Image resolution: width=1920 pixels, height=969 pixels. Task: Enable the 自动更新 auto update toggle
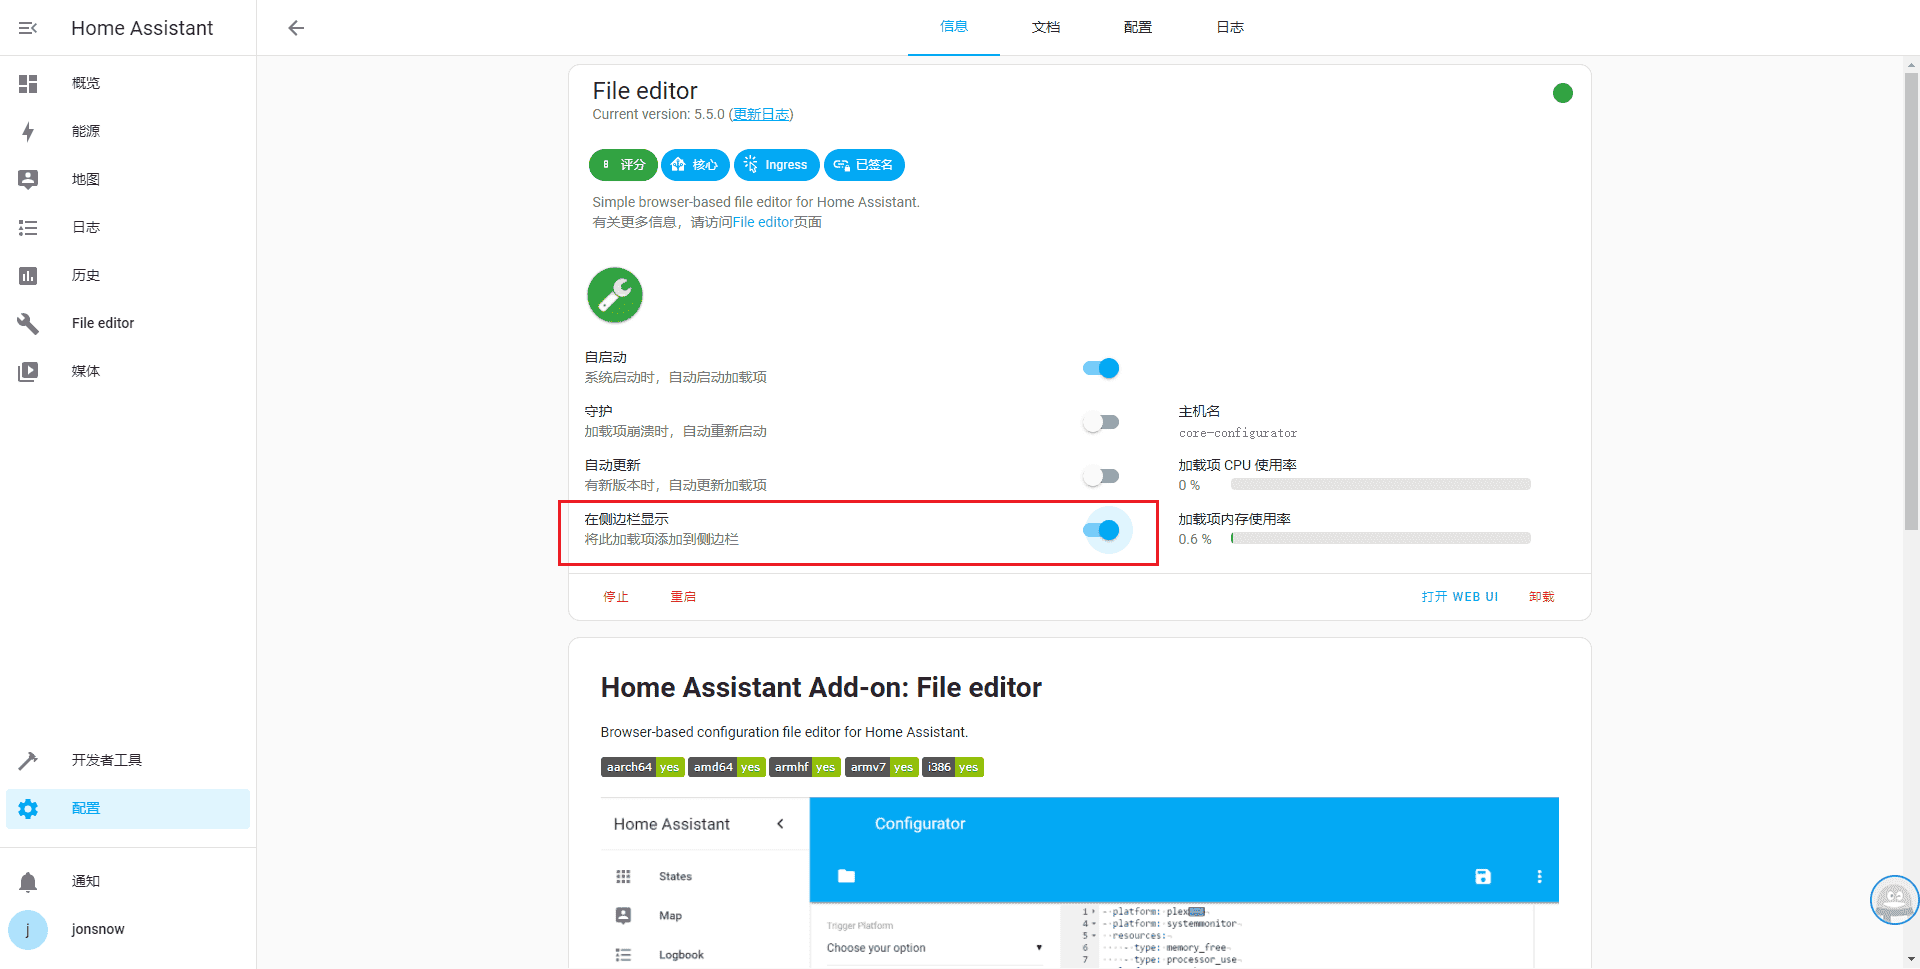coord(1100,475)
